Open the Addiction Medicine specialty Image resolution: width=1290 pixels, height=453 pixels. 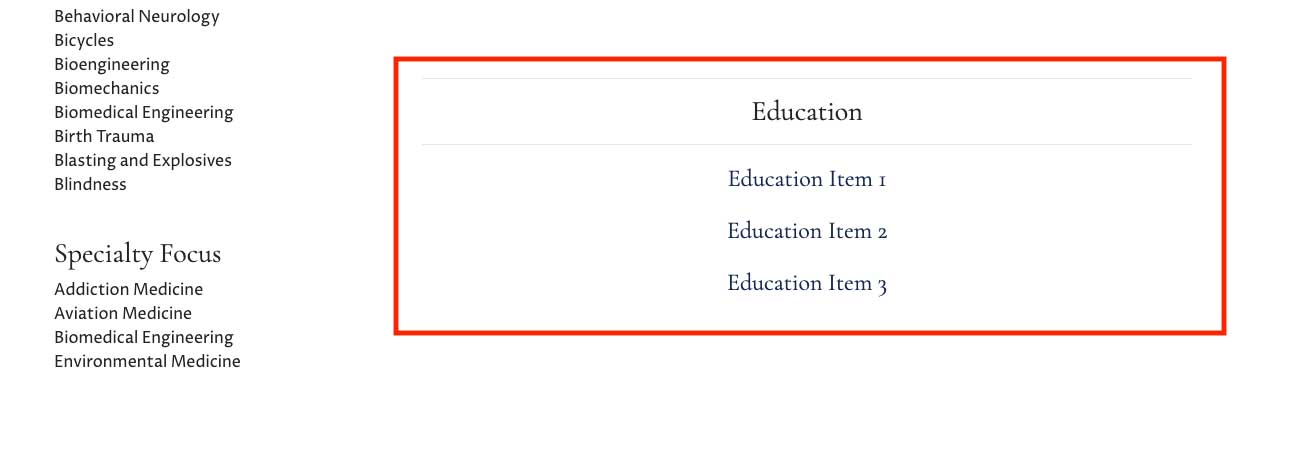pos(128,290)
